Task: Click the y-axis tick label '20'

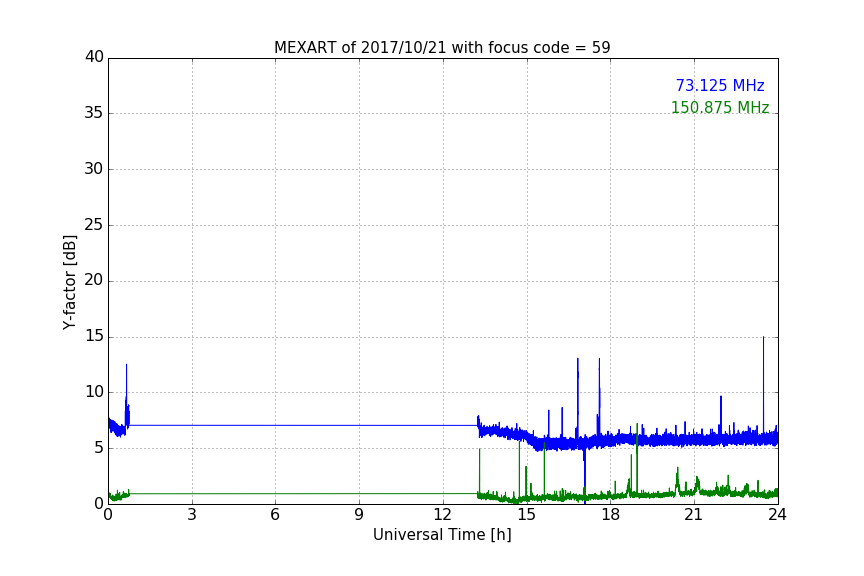Action: (94, 280)
